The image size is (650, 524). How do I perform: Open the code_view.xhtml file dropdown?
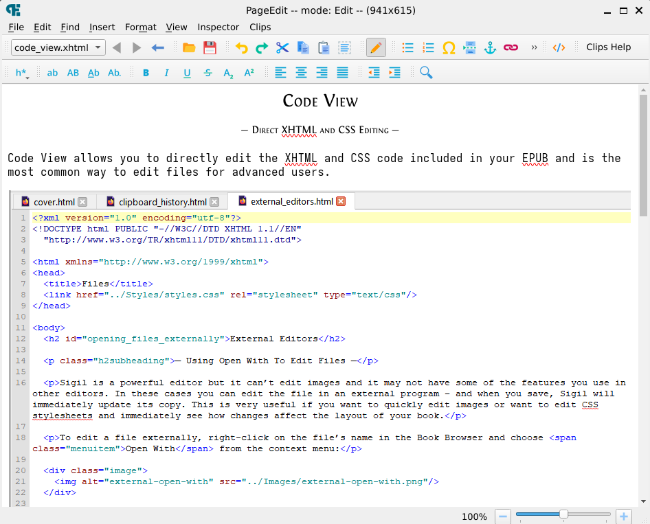[x=58, y=47]
